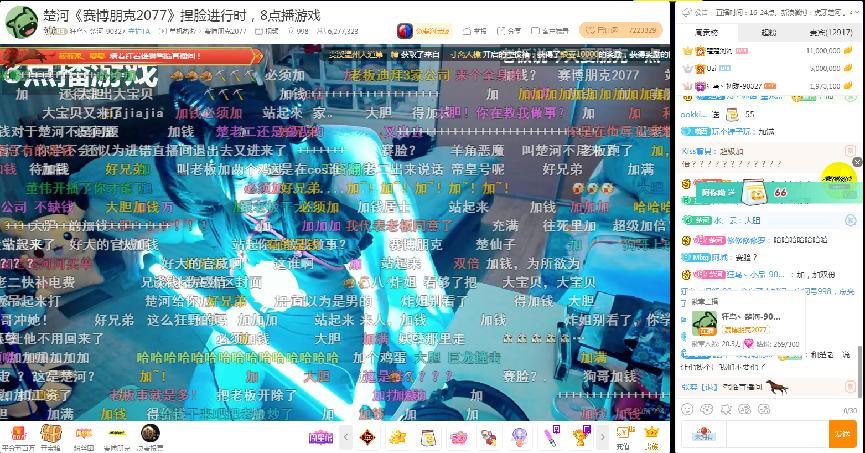Select Uzi row in ranking list
865x453 pixels.
point(768,68)
